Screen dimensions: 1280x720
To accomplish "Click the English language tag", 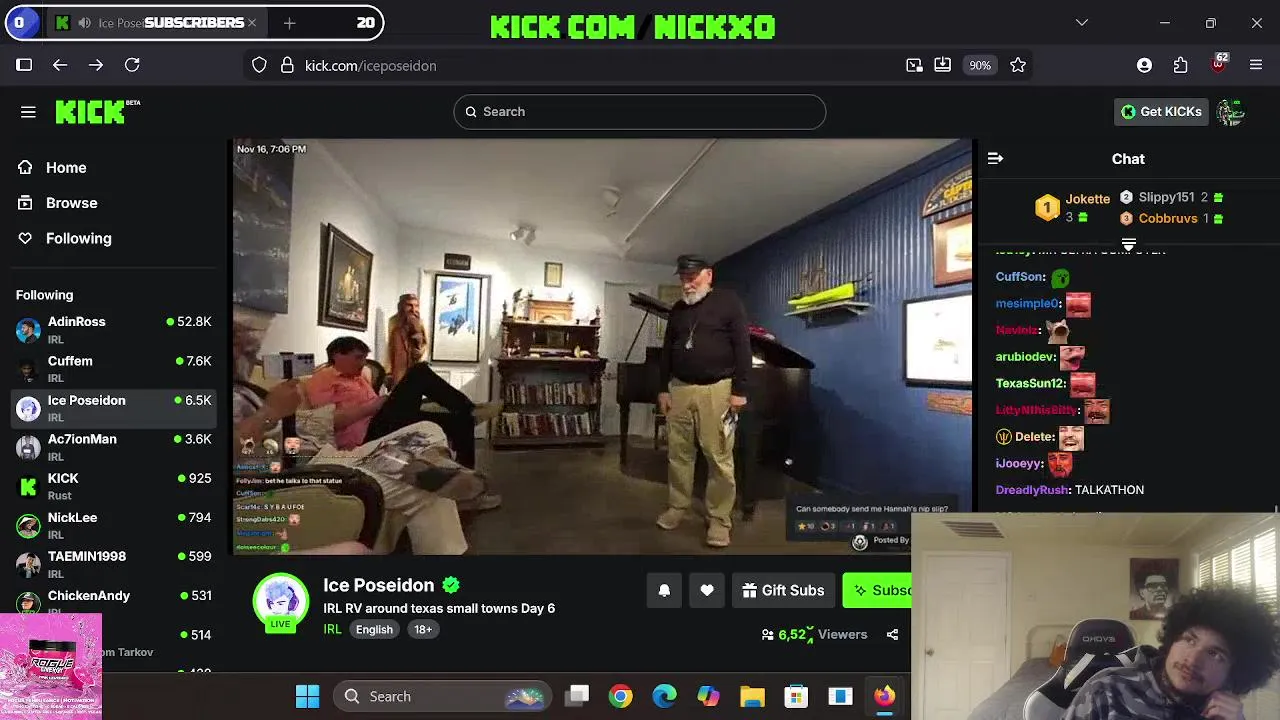I will [374, 629].
